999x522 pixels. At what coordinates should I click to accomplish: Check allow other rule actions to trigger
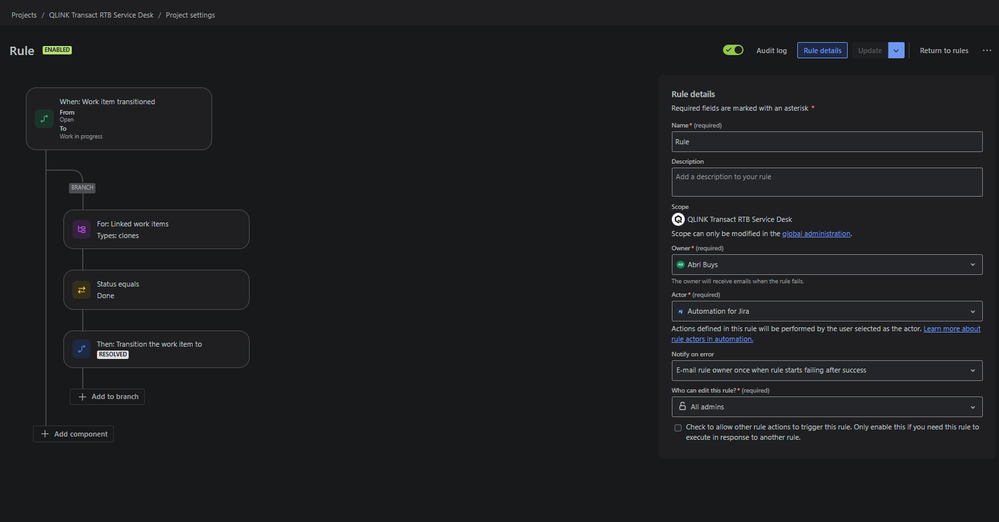pyautogui.click(x=678, y=428)
